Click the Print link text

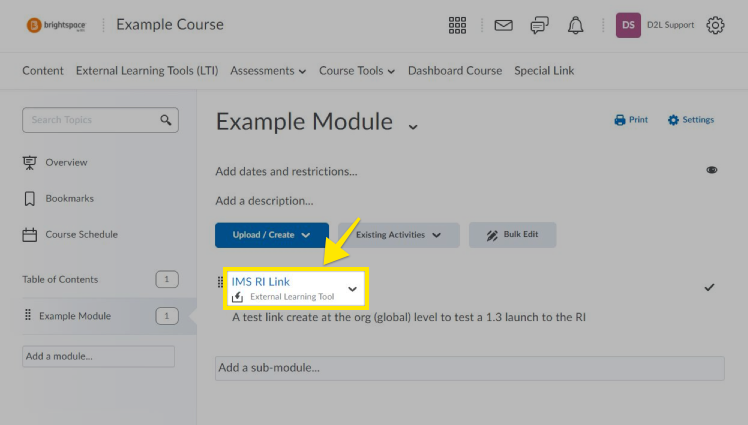pos(638,120)
